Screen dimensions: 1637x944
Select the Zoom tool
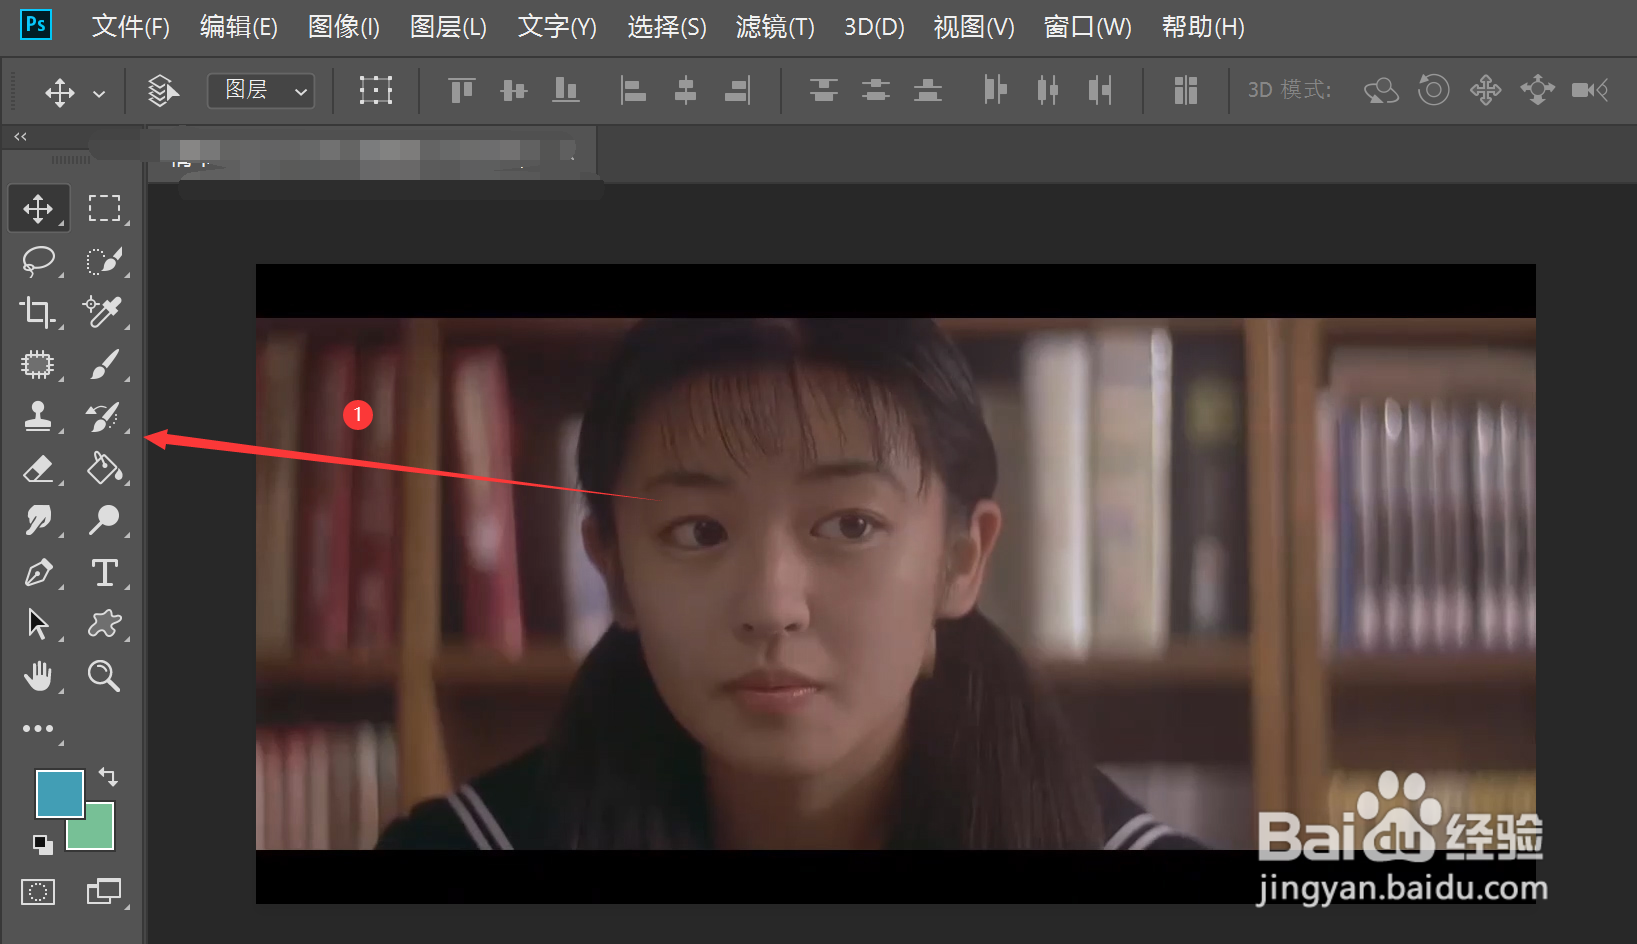(104, 676)
